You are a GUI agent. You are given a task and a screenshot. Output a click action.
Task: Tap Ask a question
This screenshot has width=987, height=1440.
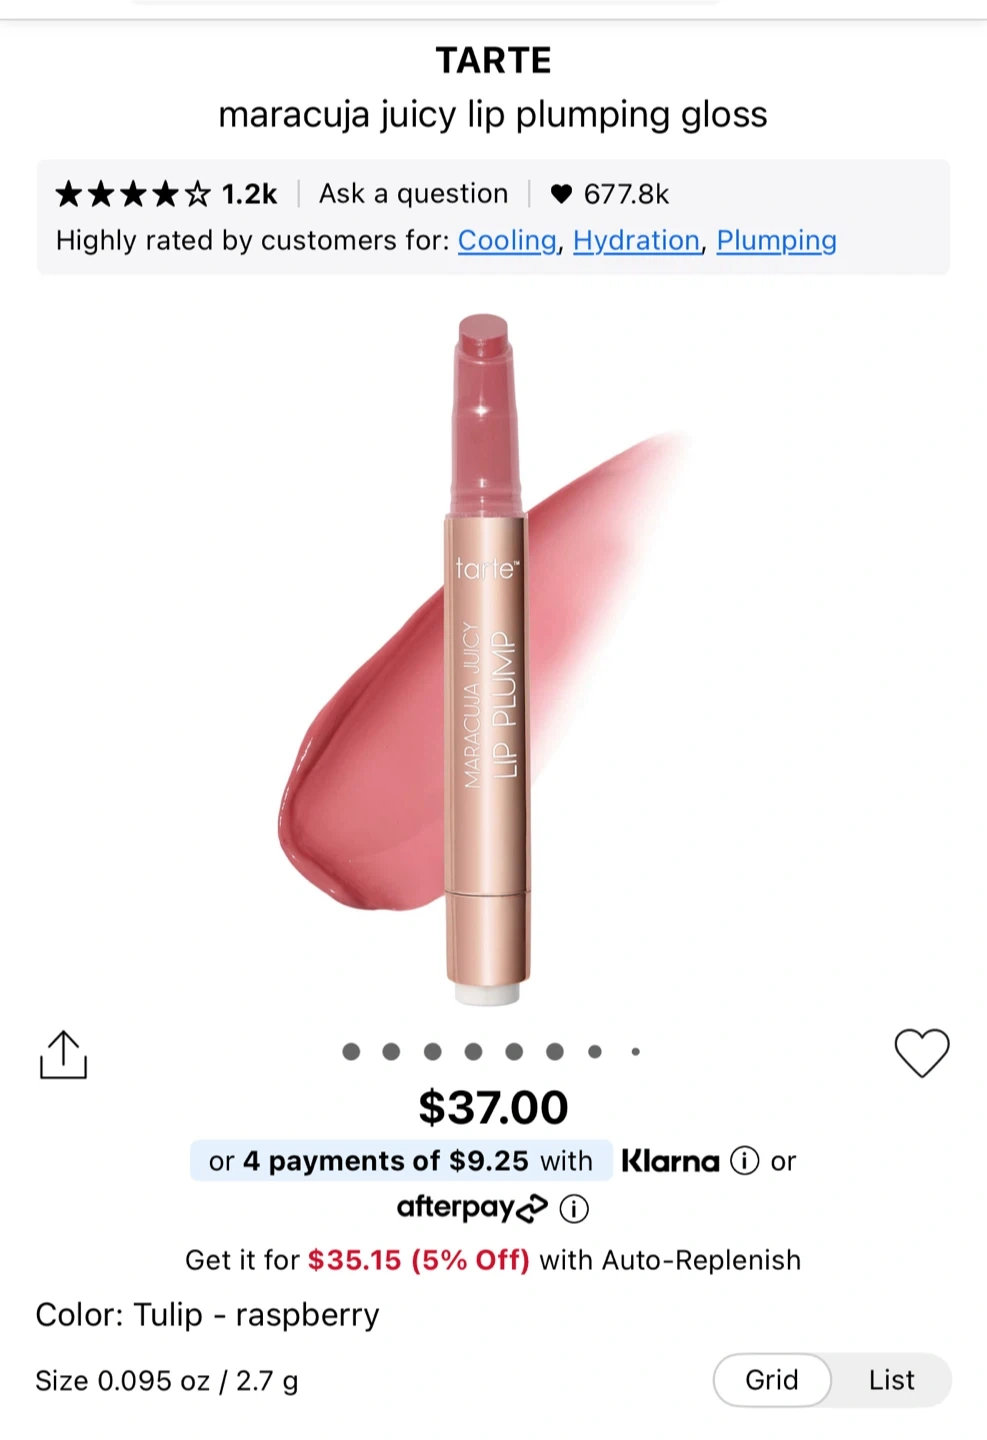tap(413, 194)
